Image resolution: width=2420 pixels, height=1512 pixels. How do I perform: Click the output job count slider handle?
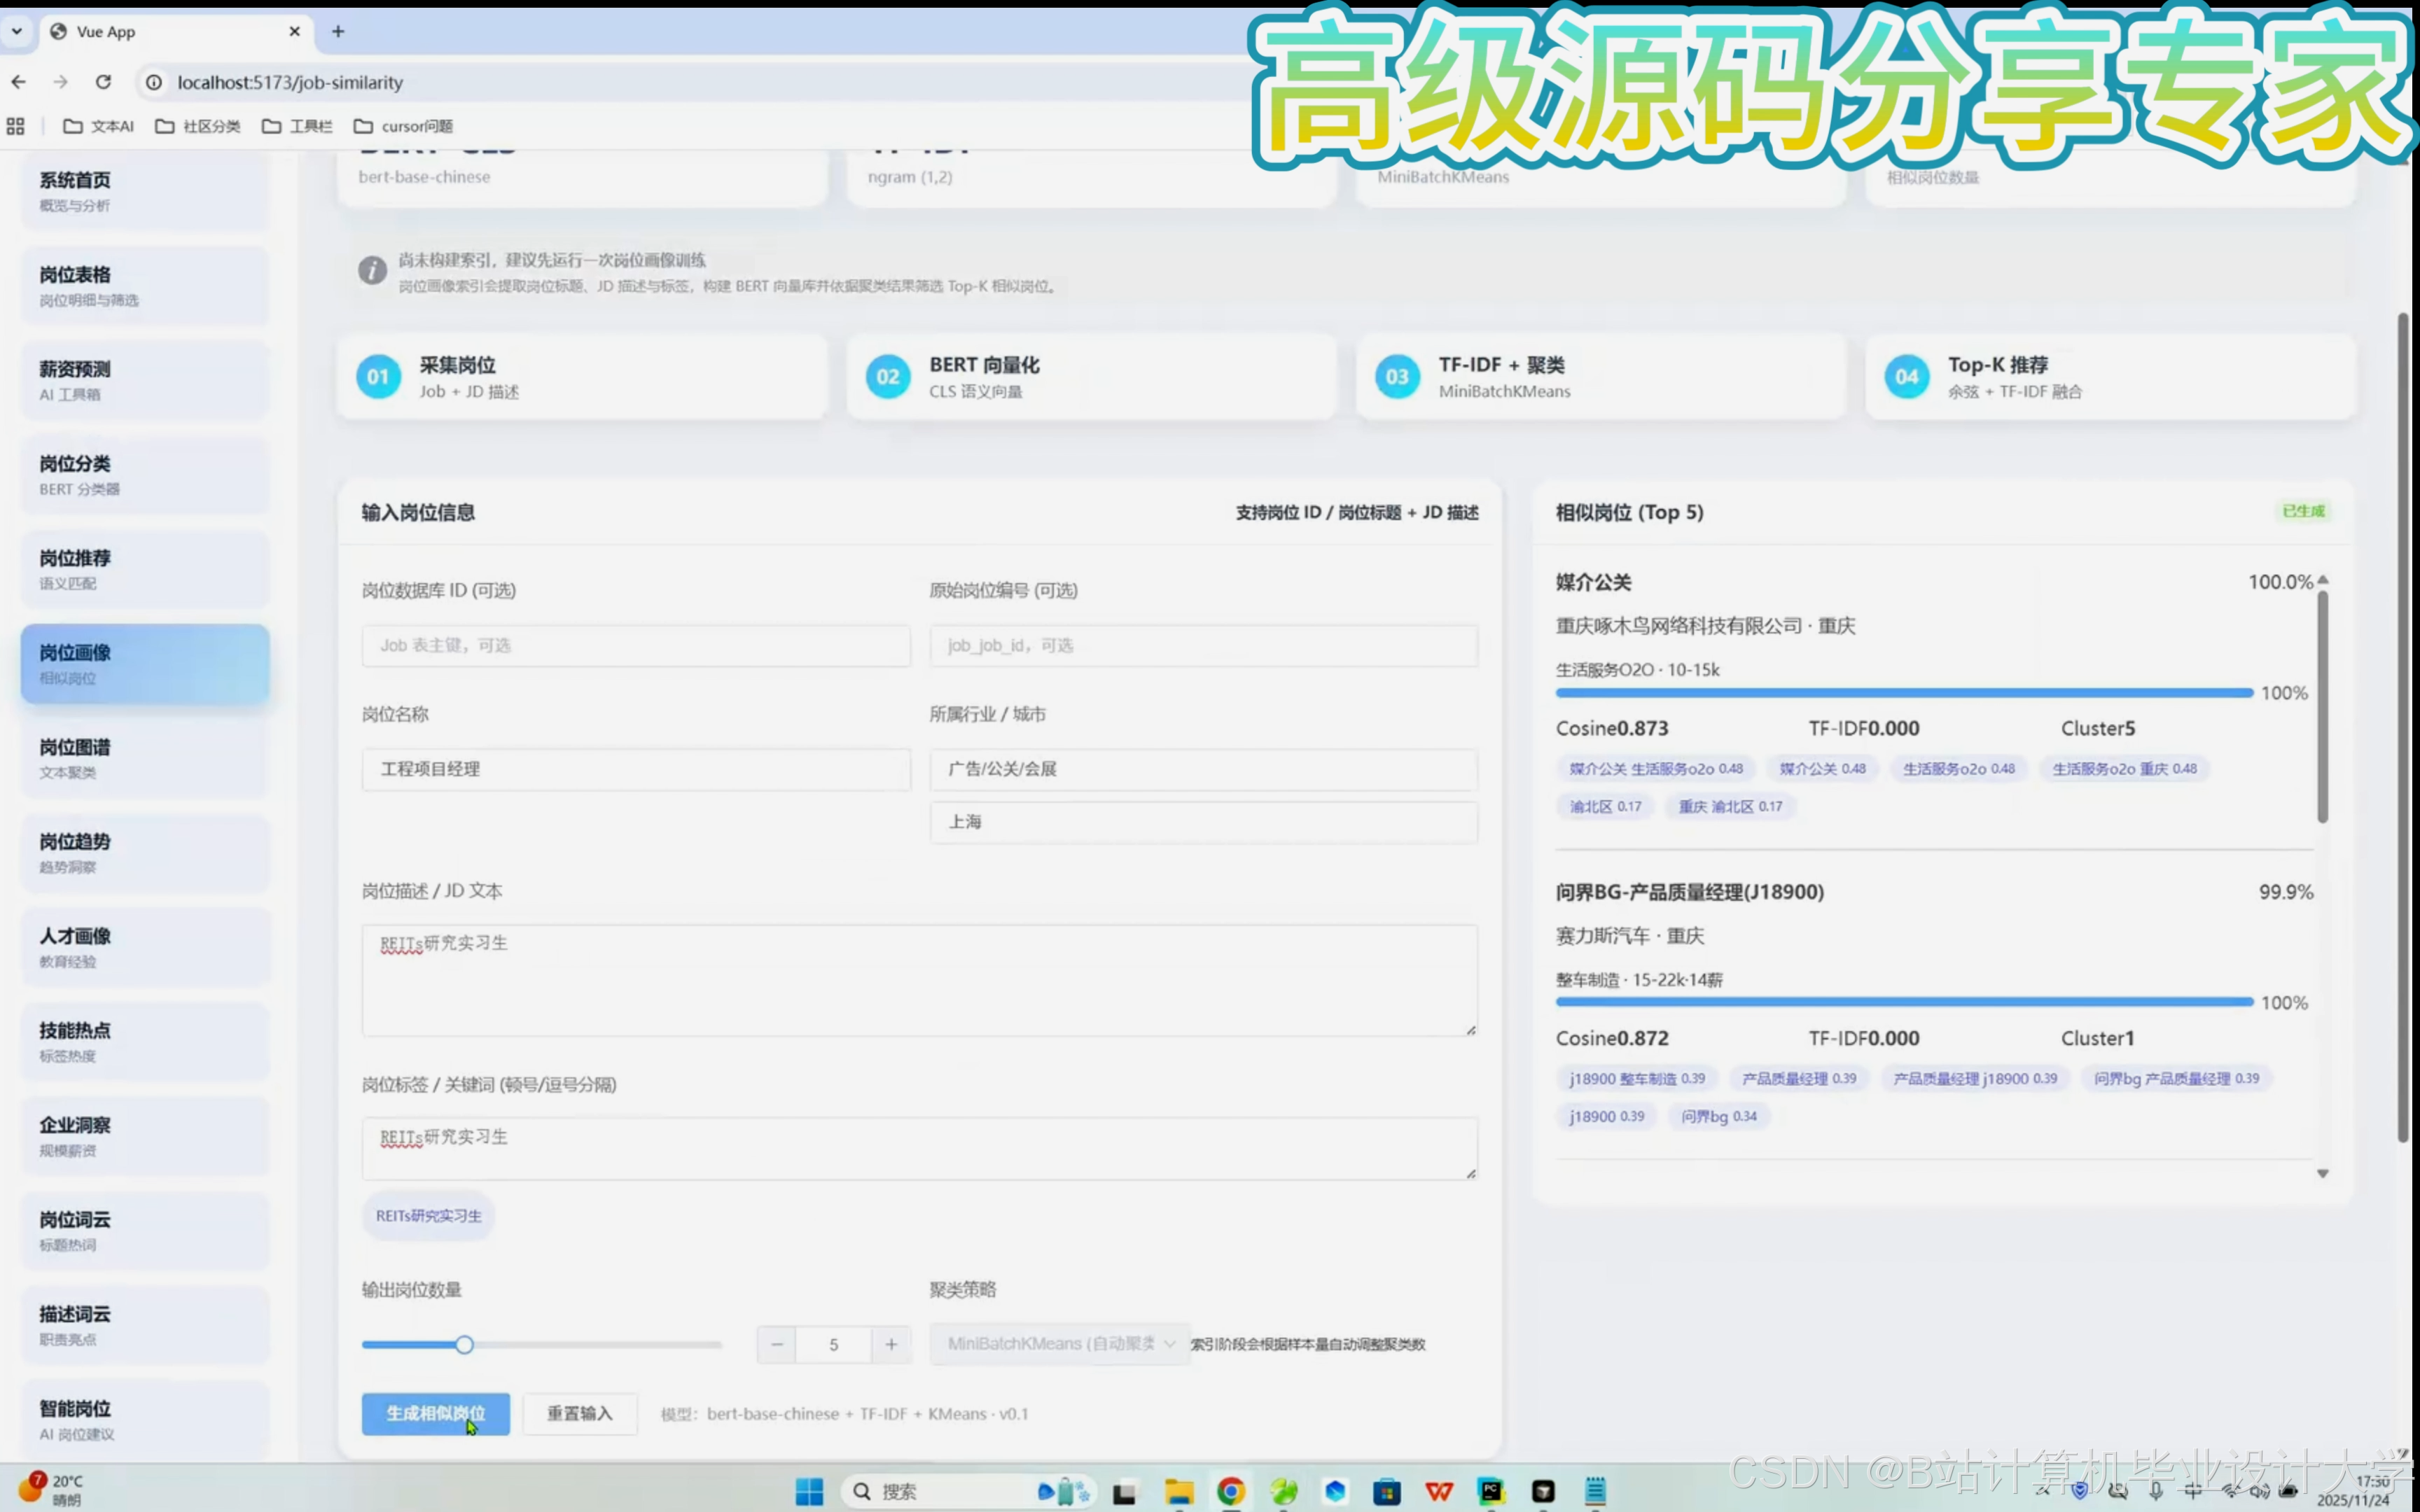pyautogui.click(x=464, y=1344)
